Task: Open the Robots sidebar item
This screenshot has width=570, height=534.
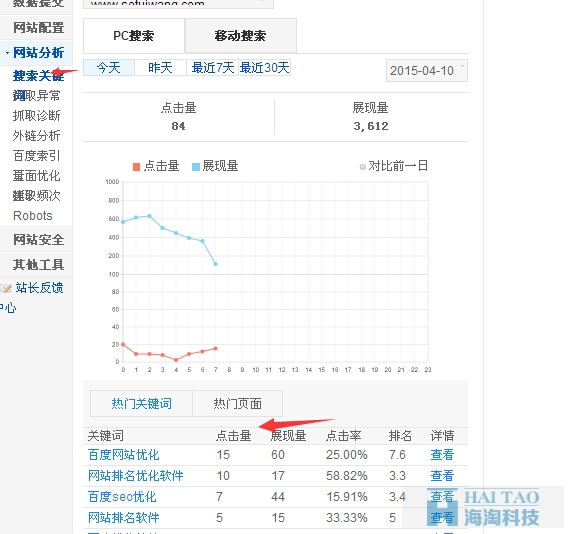Action: [x=33, y=216]
